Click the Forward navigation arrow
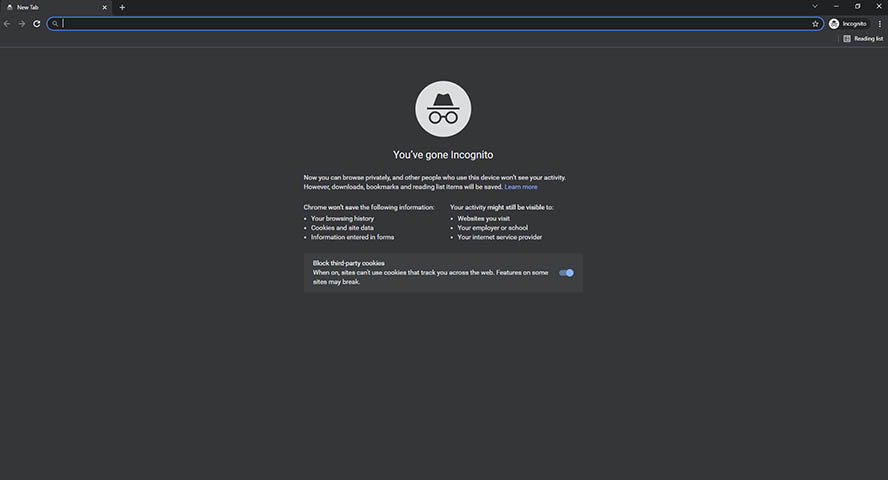This screenshot has height=480, width=888. (x=22, y=23)
